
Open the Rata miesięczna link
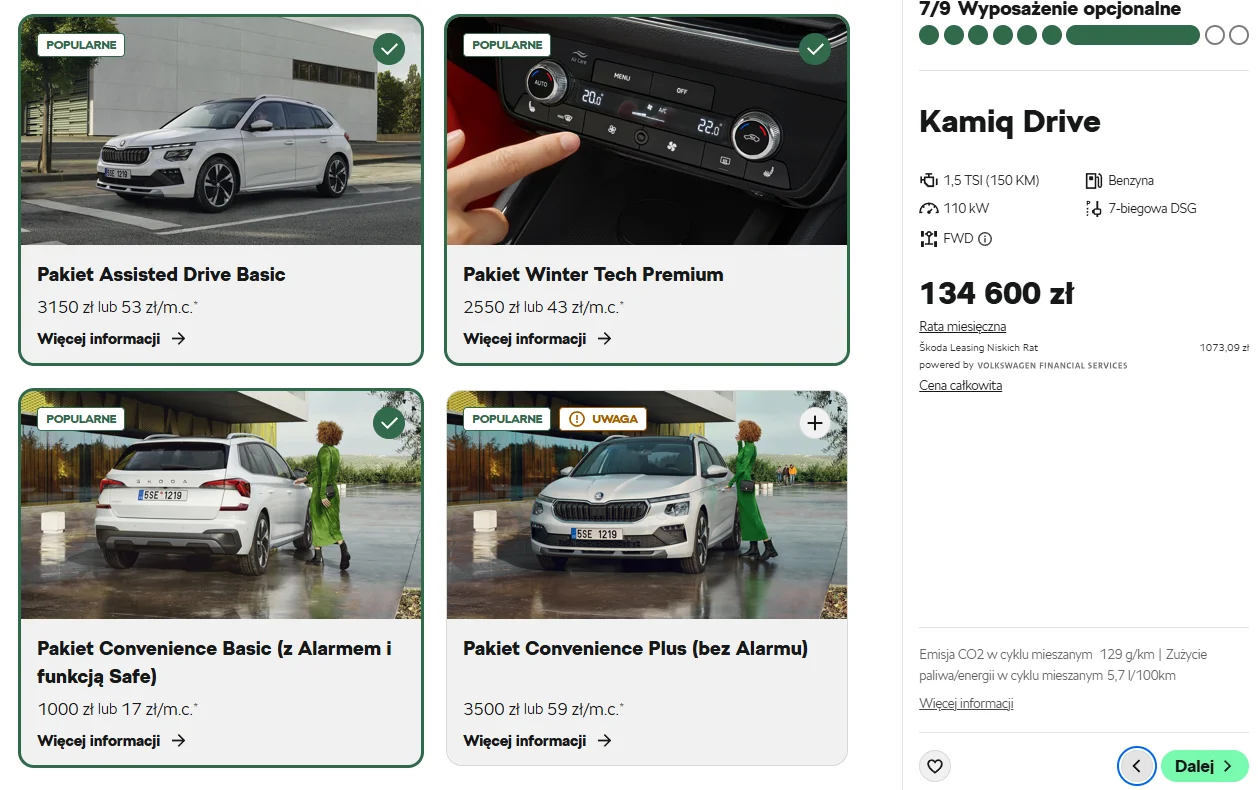pyautogui.click(x=962, y=327)
